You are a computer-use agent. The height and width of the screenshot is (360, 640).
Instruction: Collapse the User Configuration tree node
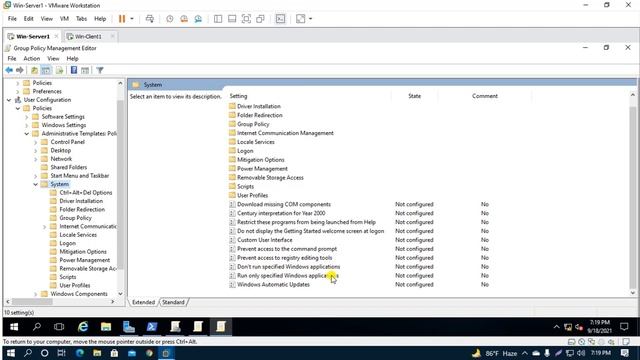pos(9,100)
